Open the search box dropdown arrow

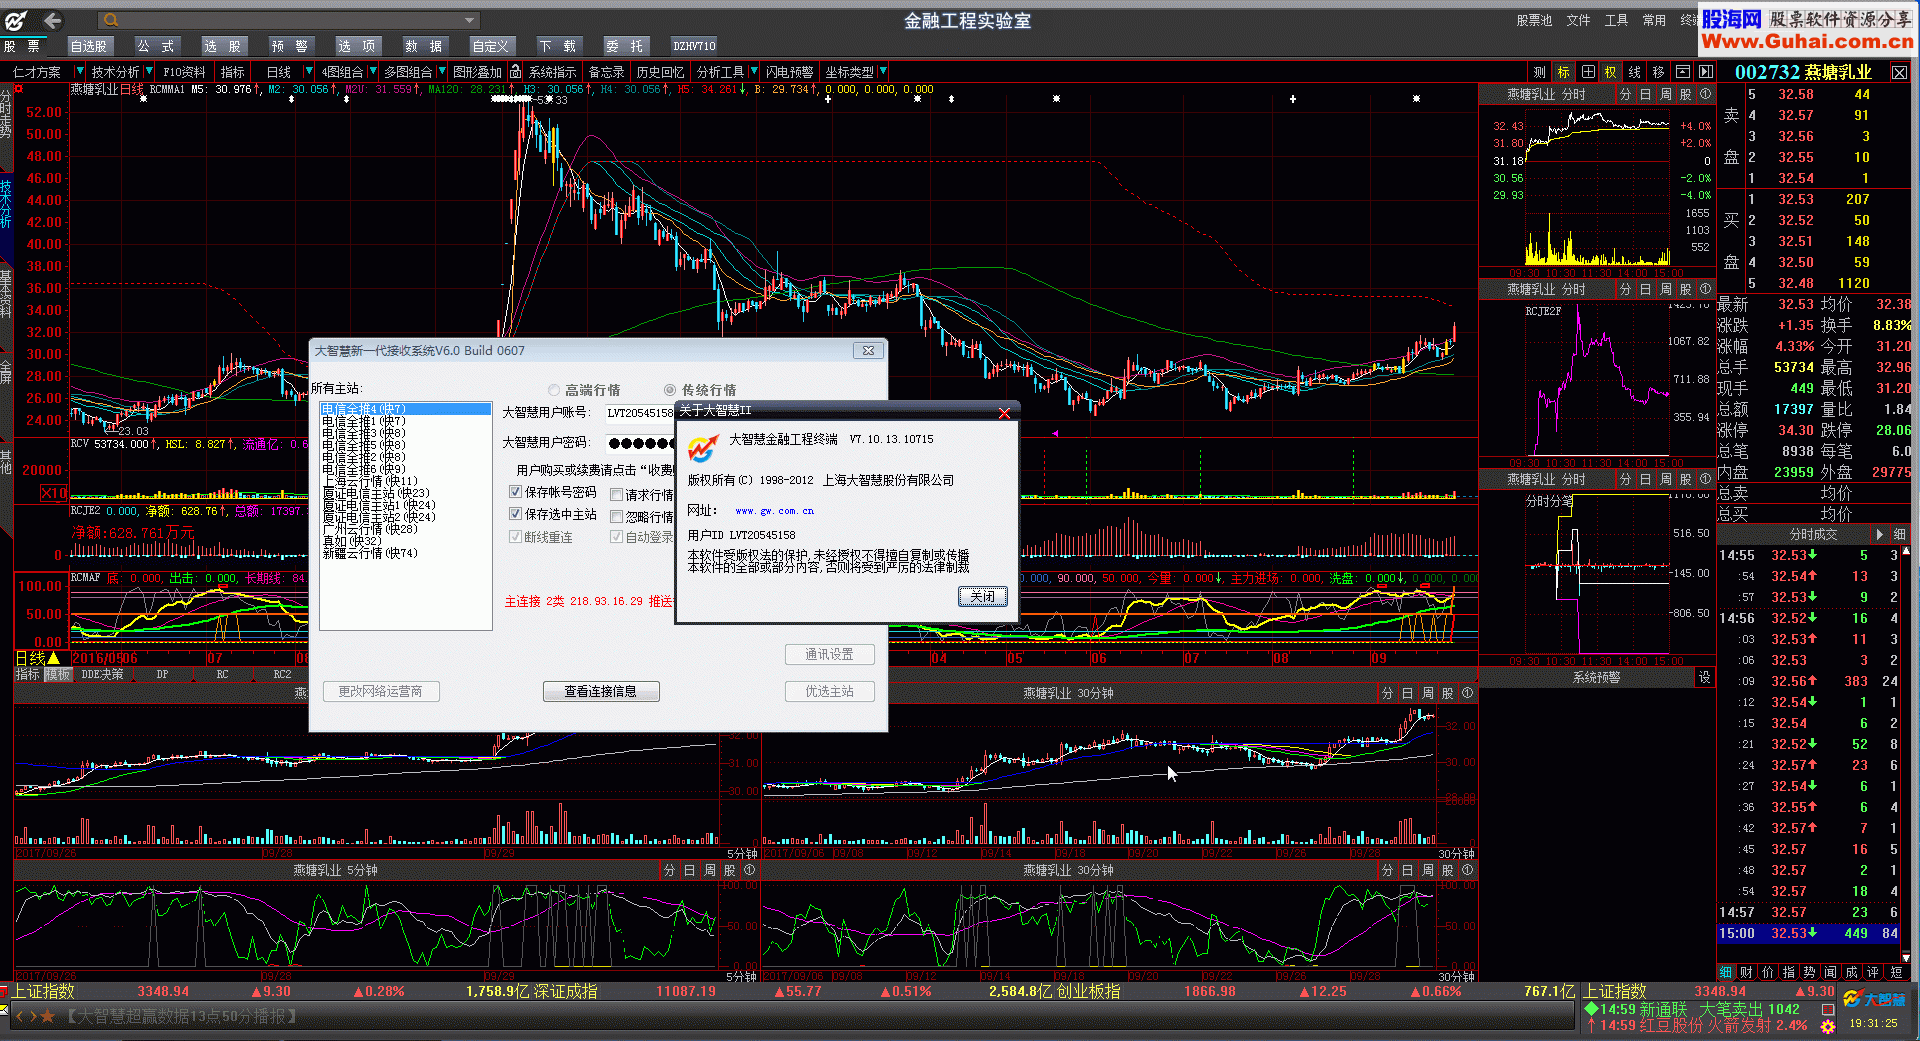469,20
